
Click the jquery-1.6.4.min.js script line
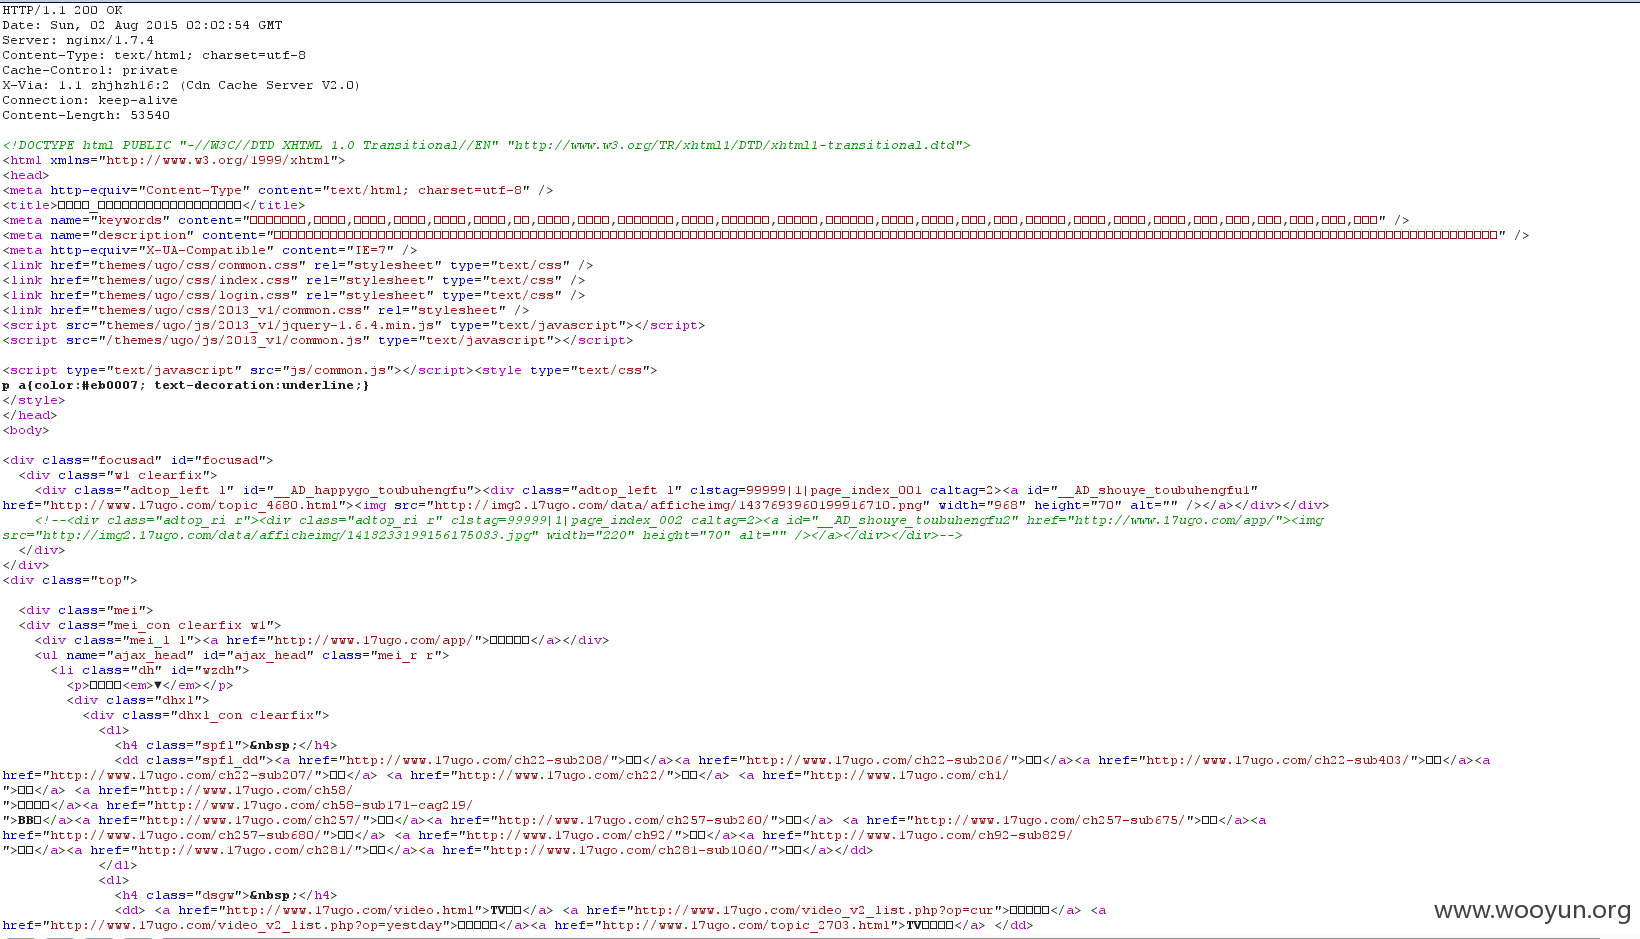coord(354,325)
